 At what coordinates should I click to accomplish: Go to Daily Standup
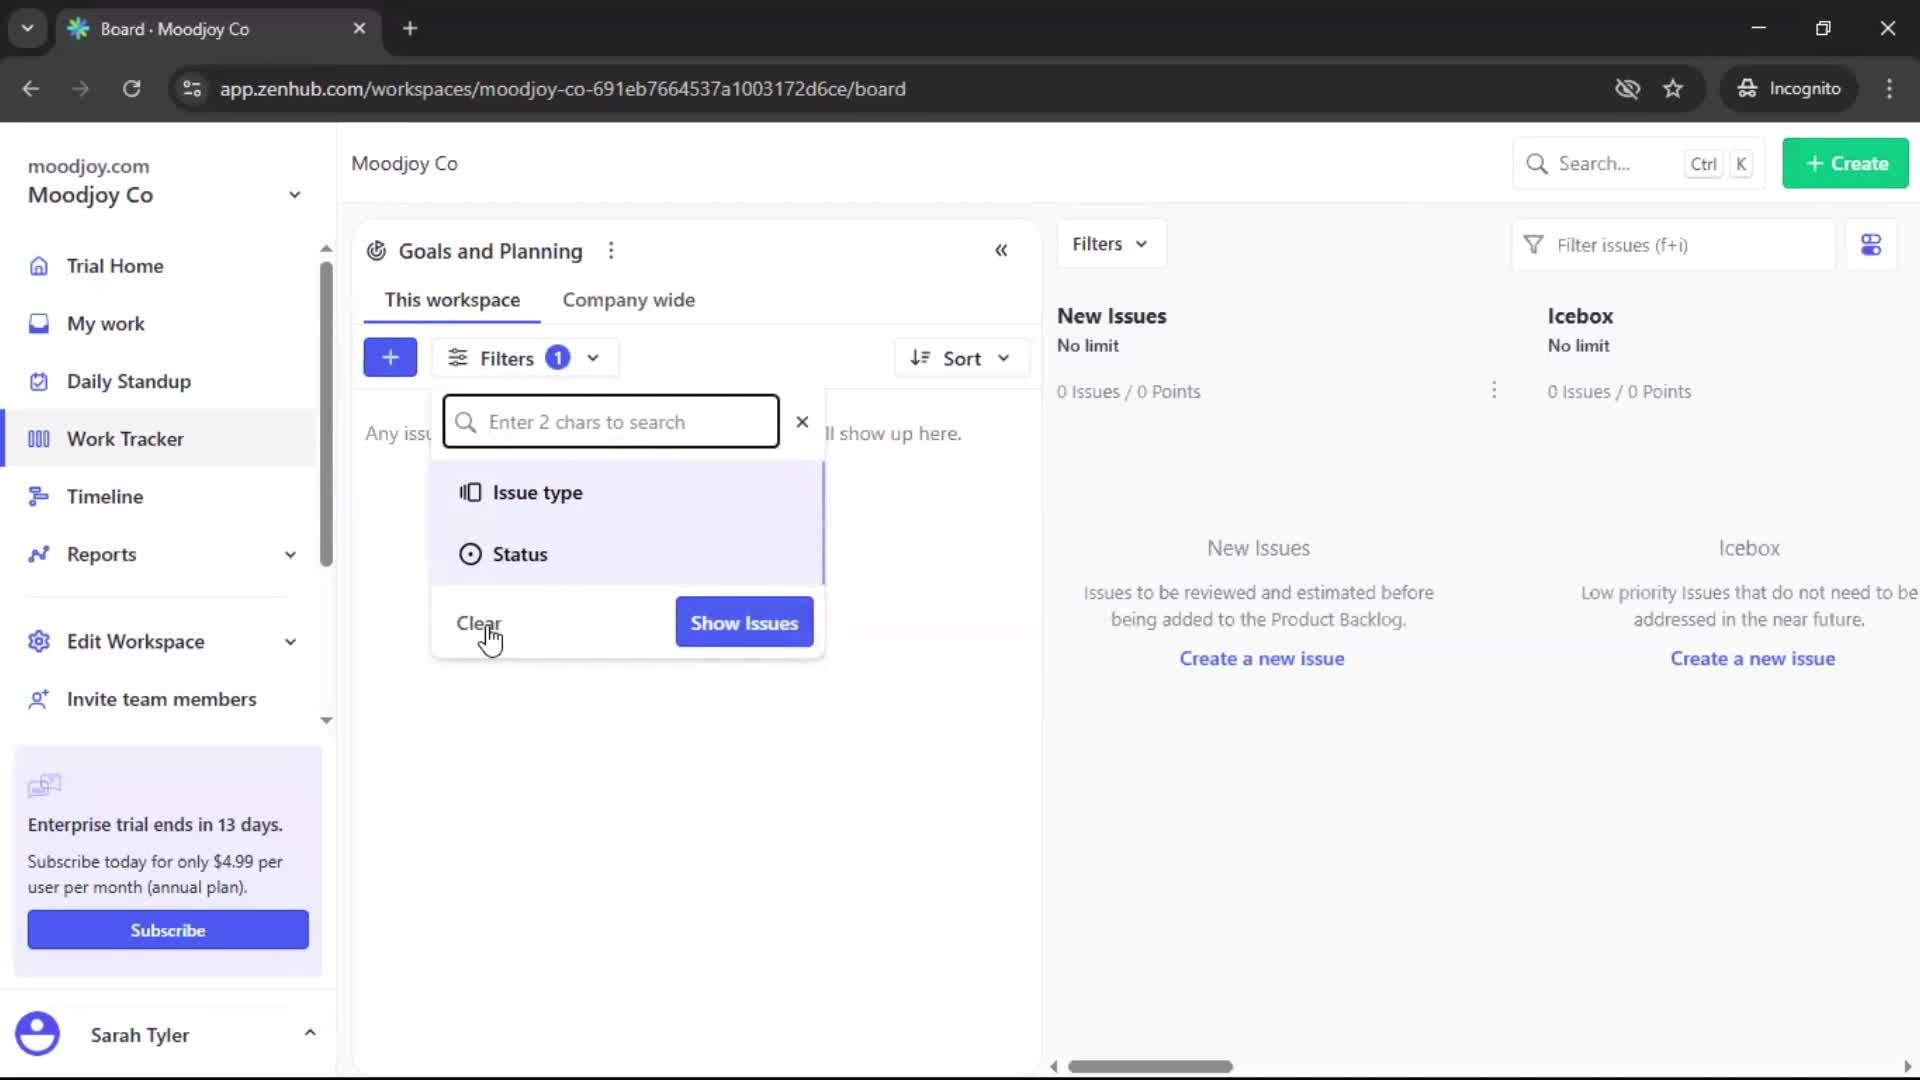pyautogui.click(x=128, y=381)
